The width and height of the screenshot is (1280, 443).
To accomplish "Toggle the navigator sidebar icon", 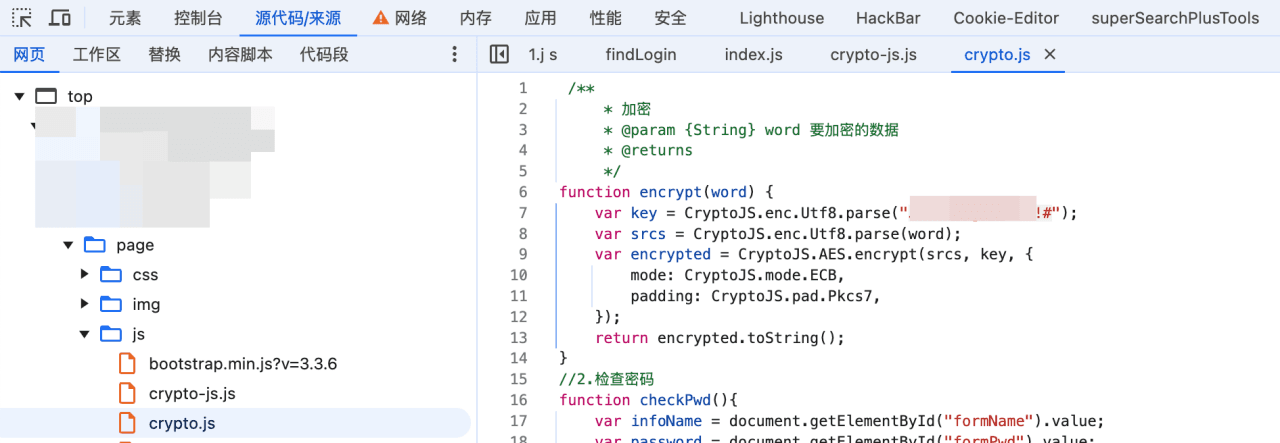I will [x=499, y=54].
